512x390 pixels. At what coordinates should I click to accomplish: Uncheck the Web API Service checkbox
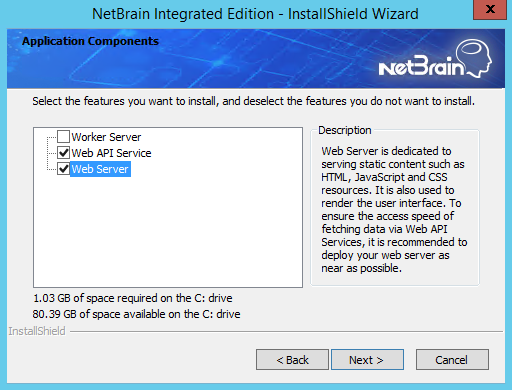coord(63,153)
